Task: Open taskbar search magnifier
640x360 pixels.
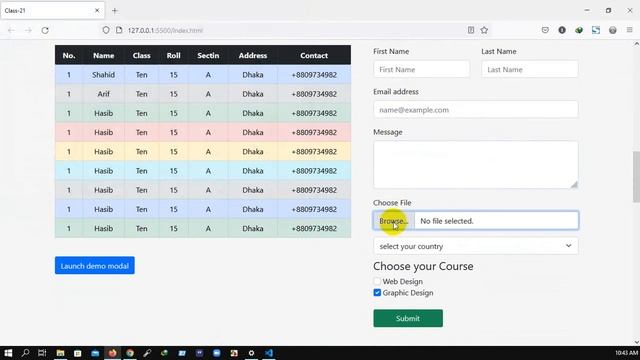Action: coord(25,353)
